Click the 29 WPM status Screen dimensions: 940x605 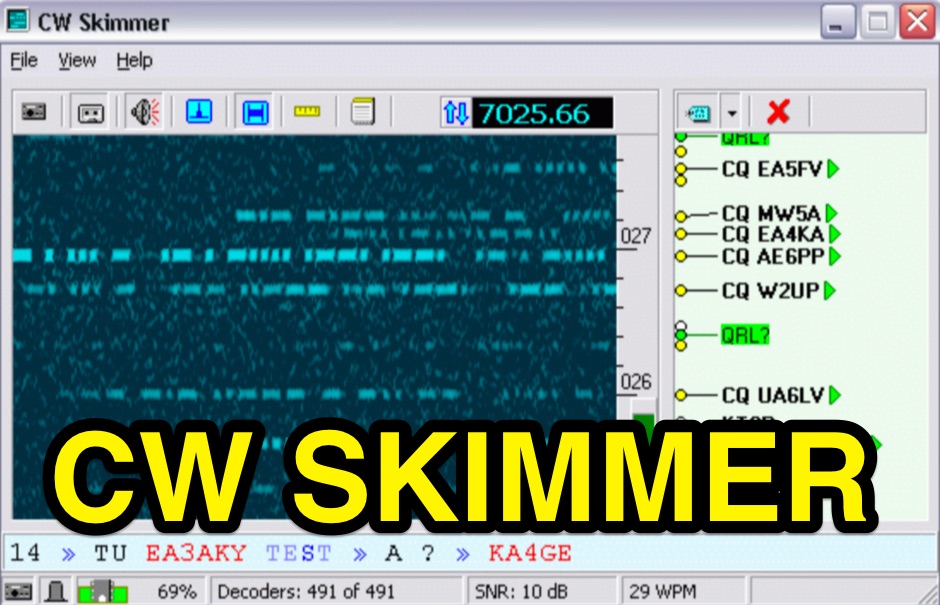coord(662,592)
